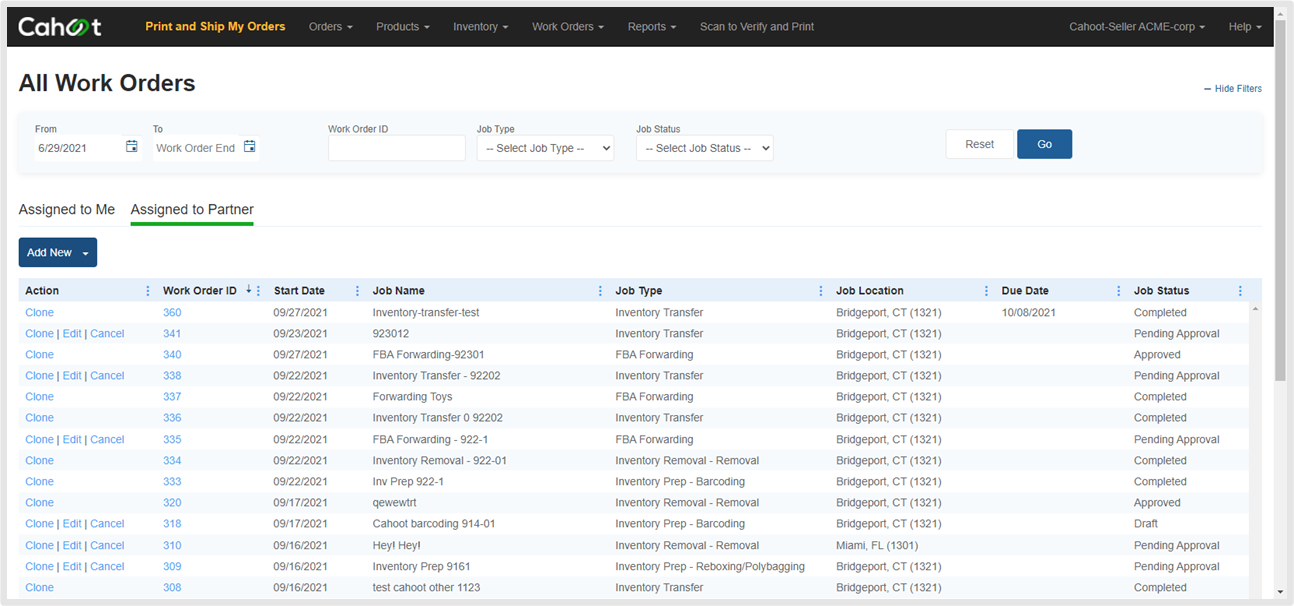Click the job name 'qewewtrt'

click(x=396, y=503)
